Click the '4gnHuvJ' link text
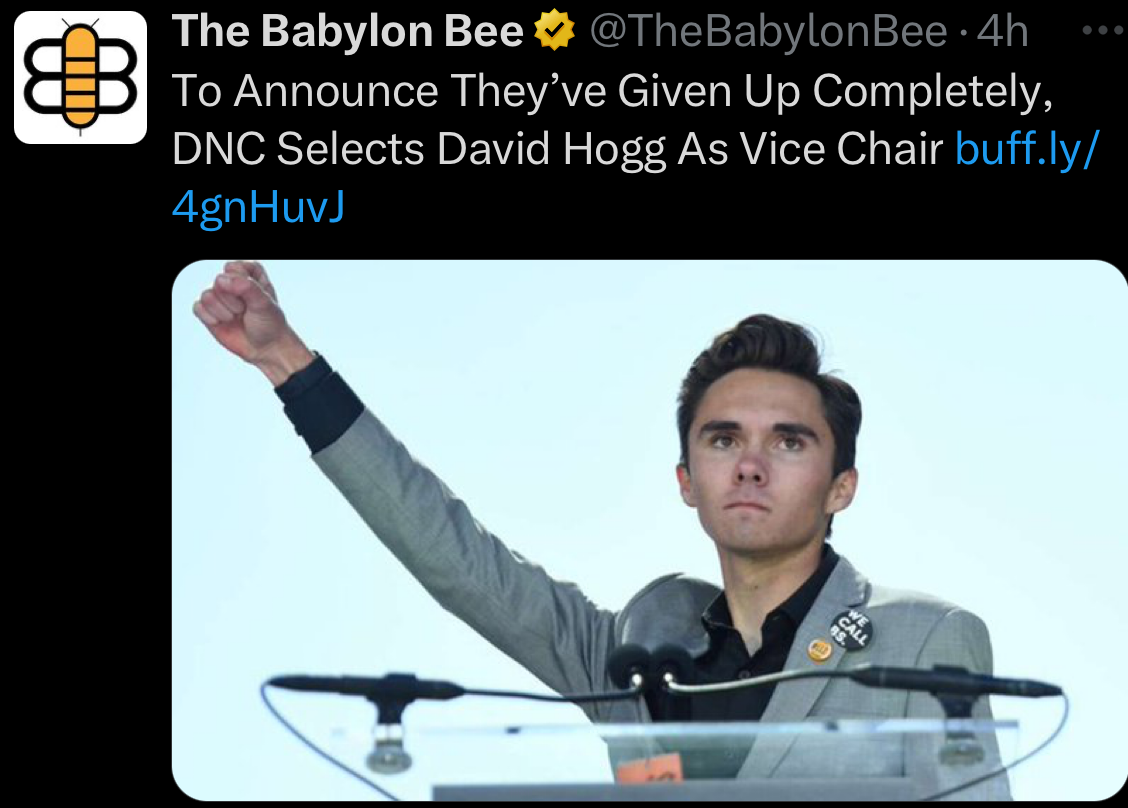Screen dimensions: 1128x808 258,206
